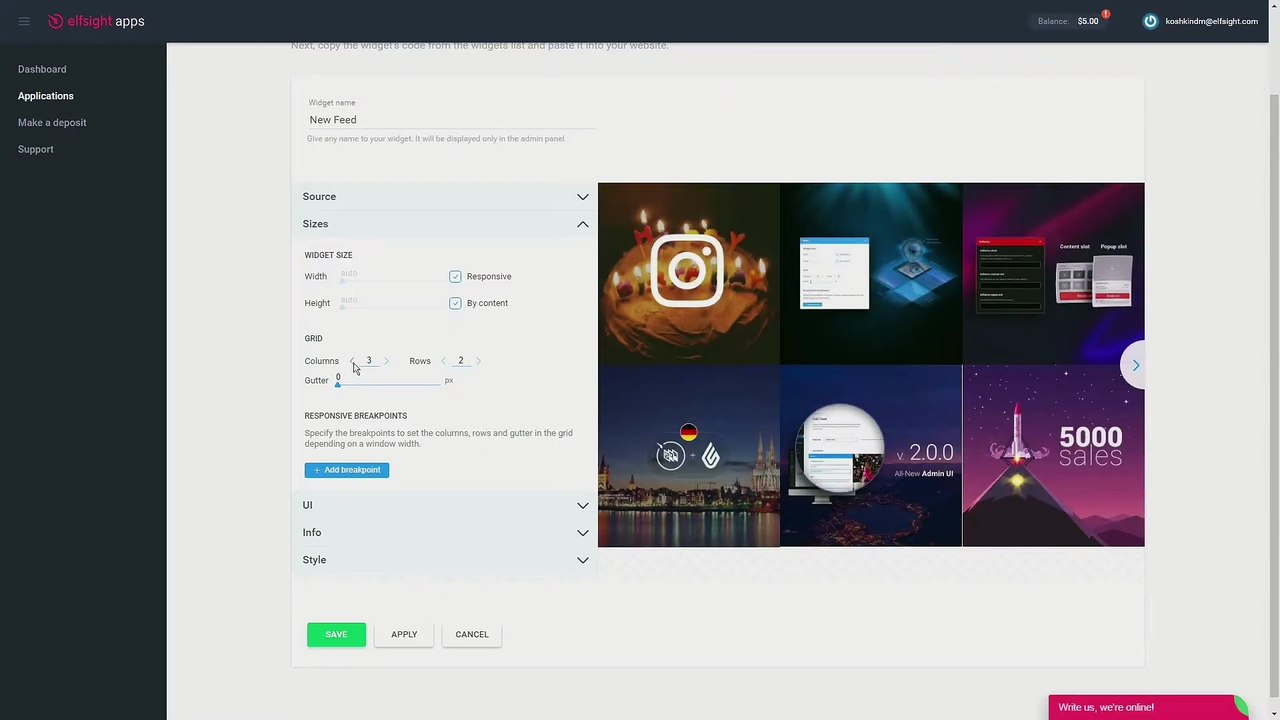This screenshot has height=720, width=1280.
Task: Edit the Widget name field
Action: click(452, 120)
